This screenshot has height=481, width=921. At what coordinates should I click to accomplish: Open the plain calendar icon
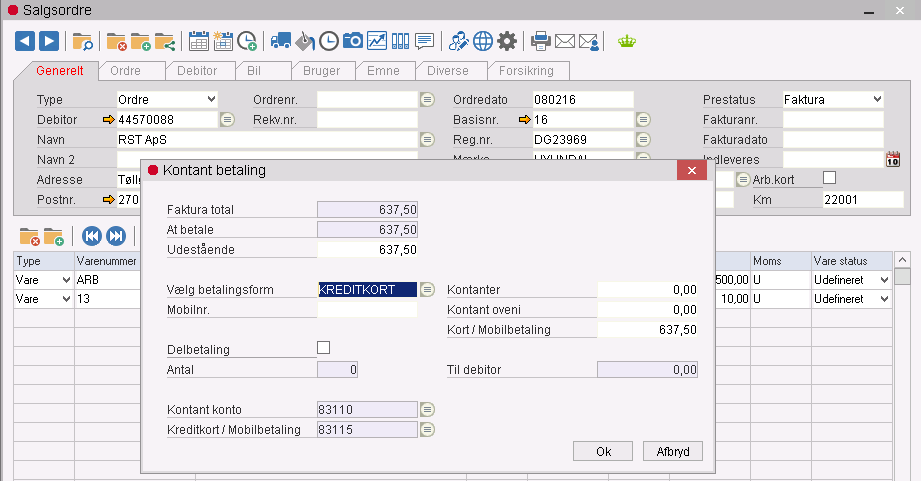199,41
